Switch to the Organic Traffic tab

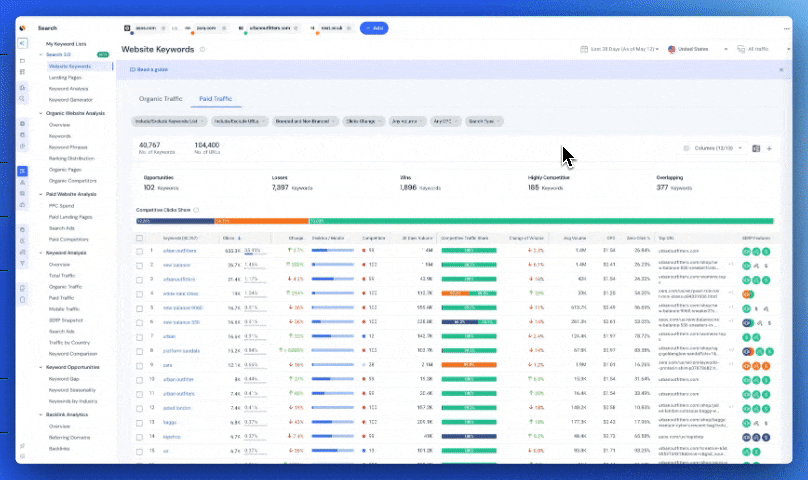click(160, 99)
